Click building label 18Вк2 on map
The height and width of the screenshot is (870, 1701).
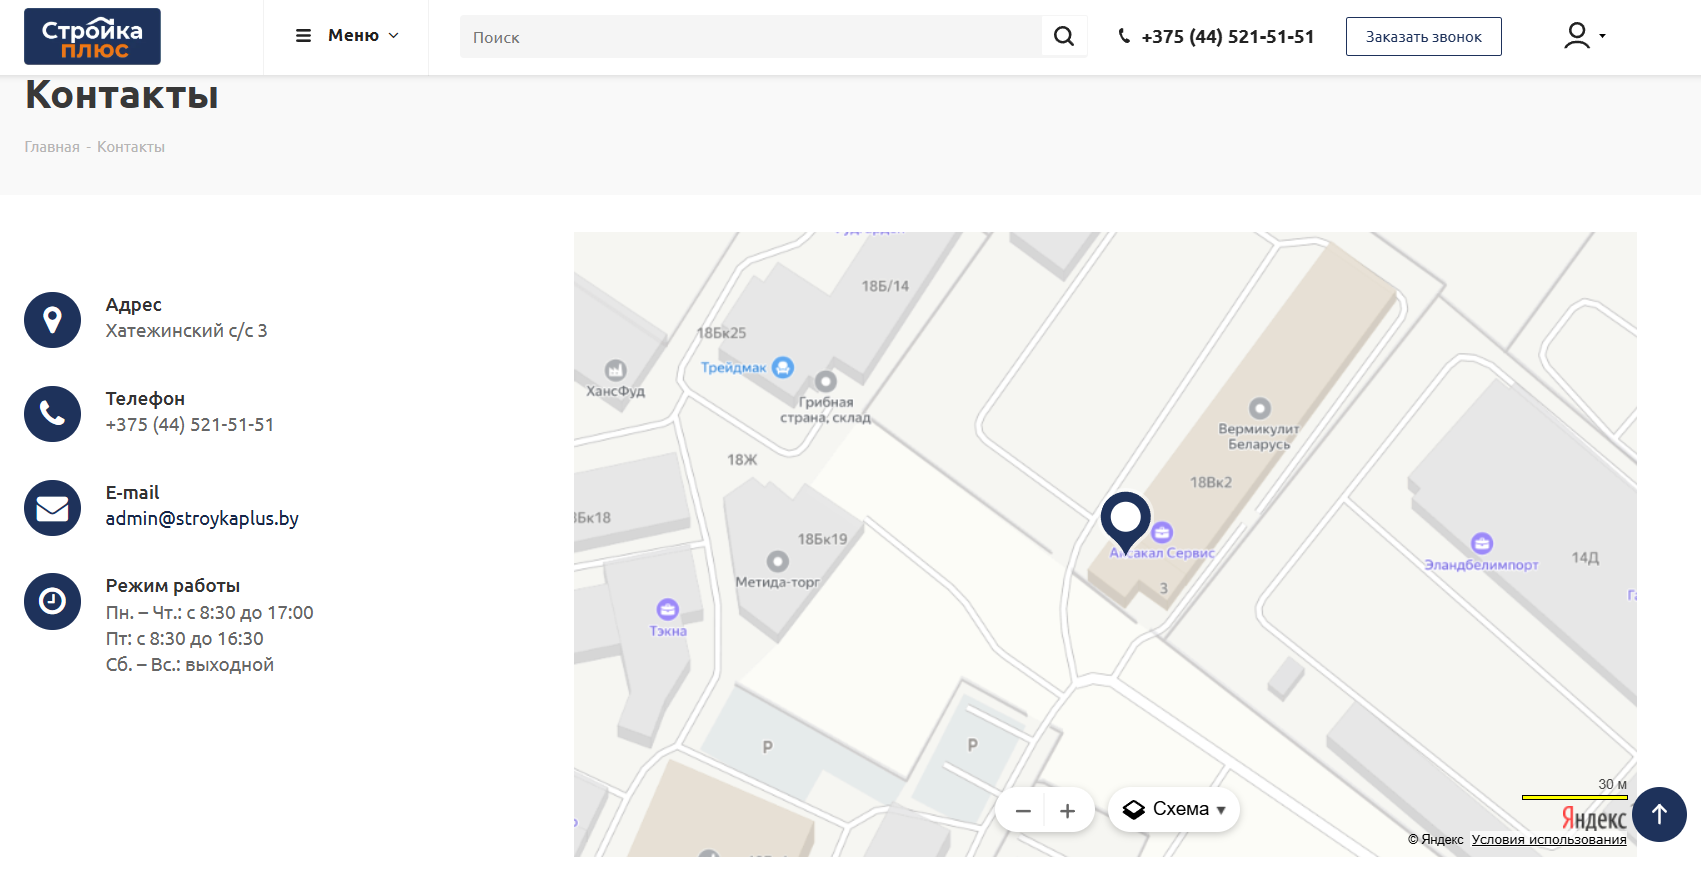(x=1211, y=482)
